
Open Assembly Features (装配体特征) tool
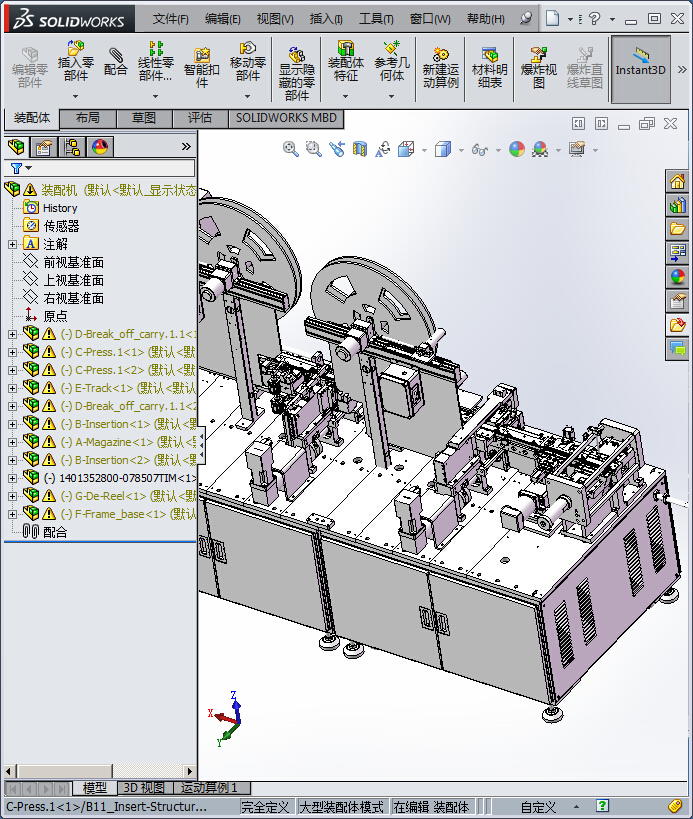click(x=345, y=62)
